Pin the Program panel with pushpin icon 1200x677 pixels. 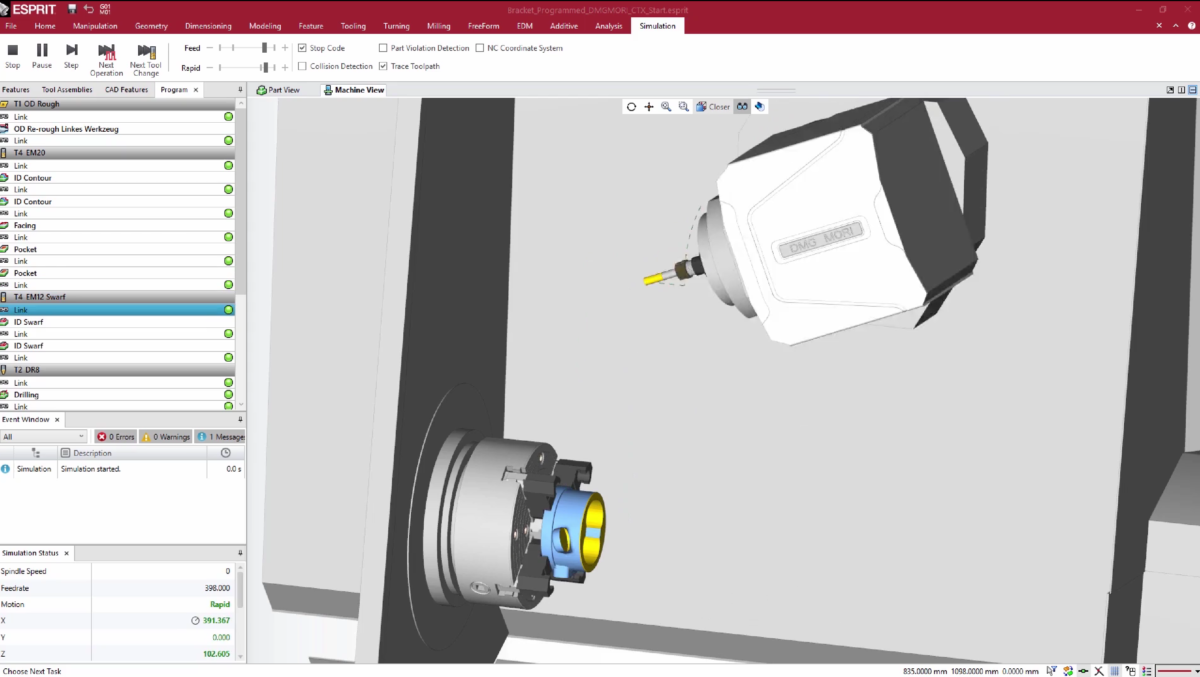point(240,90)
